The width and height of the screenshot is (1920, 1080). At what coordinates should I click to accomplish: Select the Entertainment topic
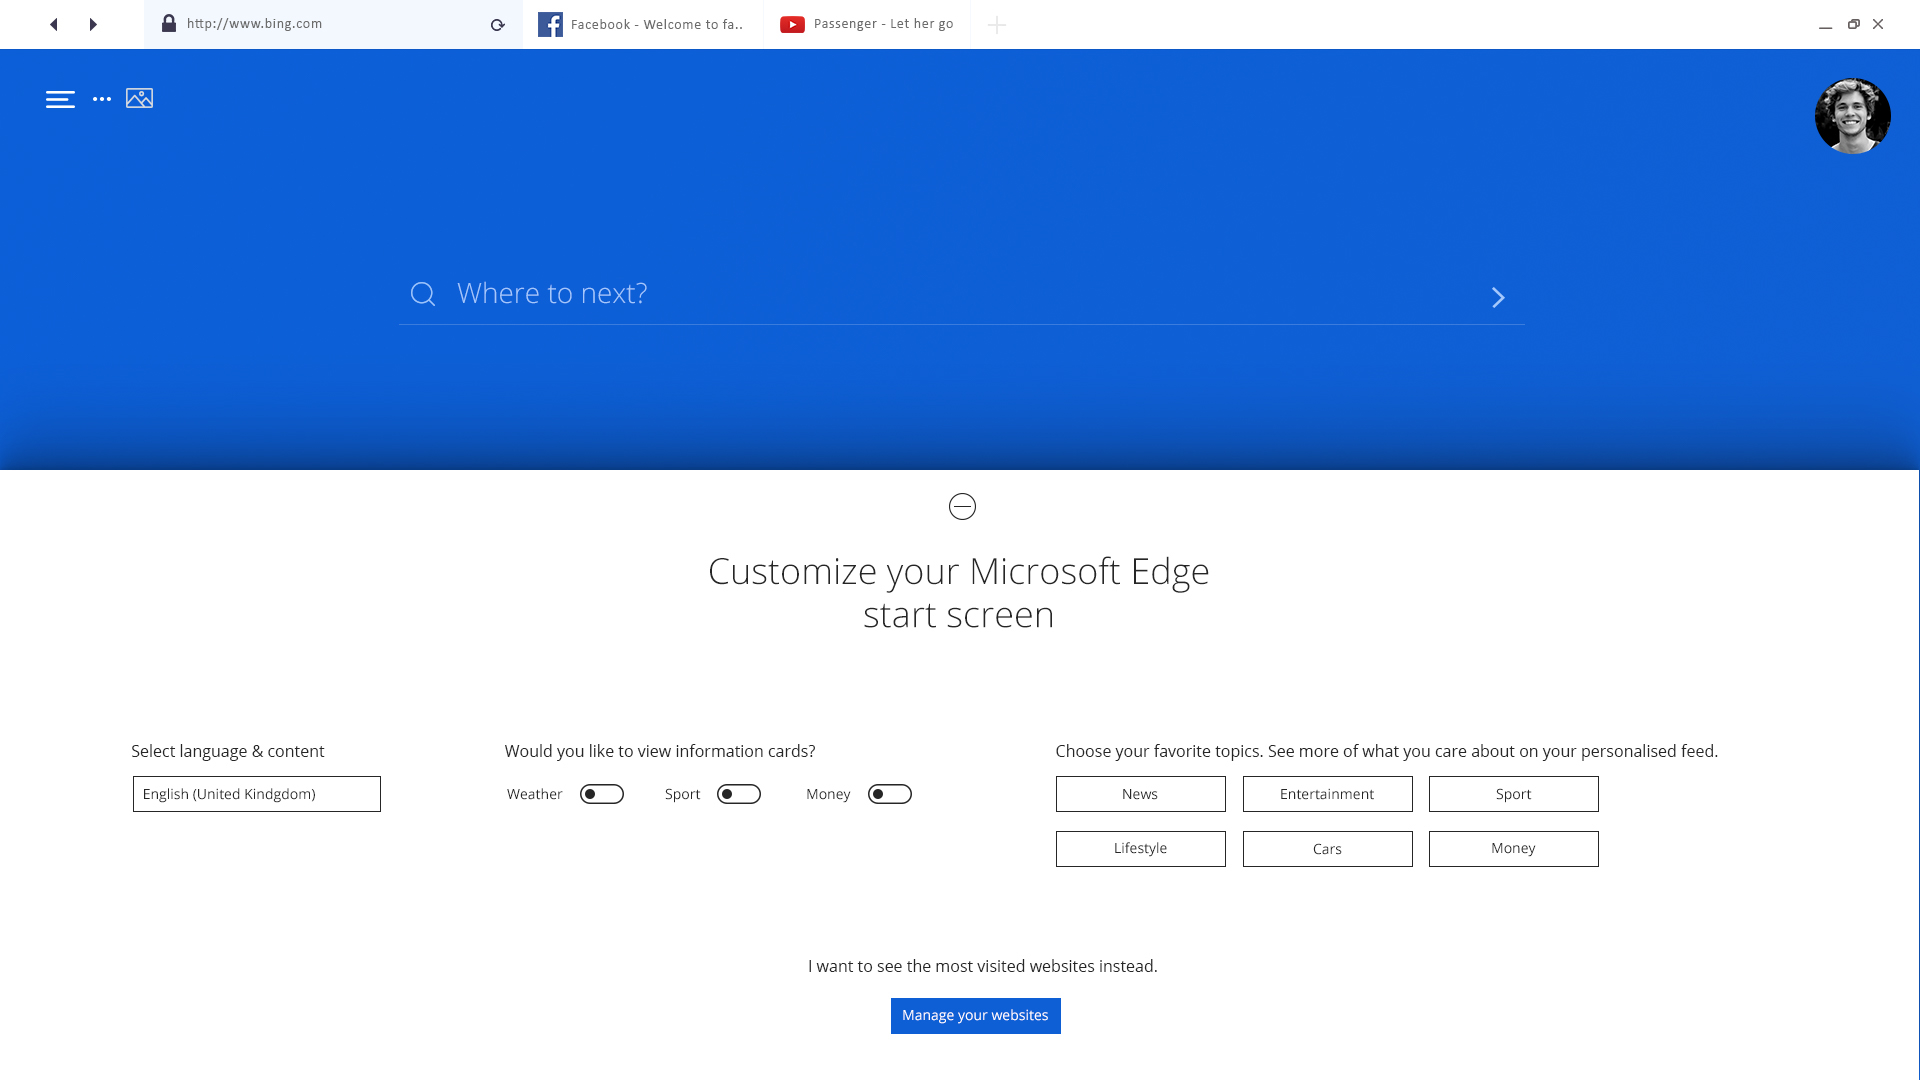tap(1328, 794)
